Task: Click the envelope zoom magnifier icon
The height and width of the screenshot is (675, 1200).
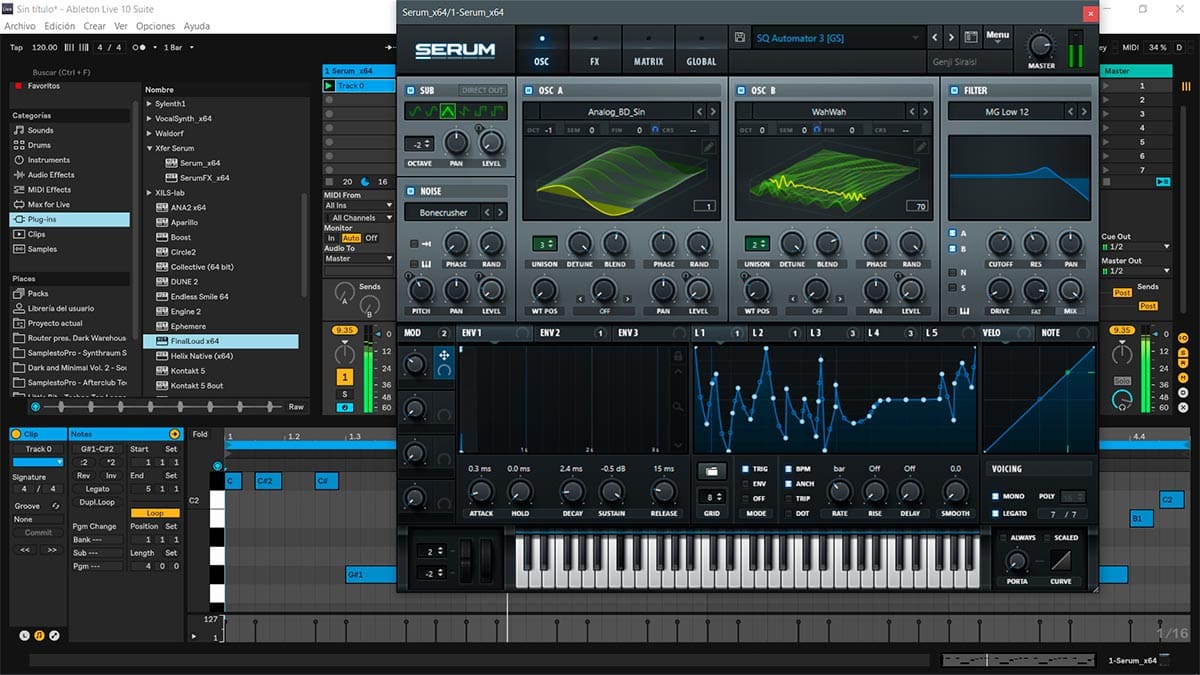Action: tap(678, 406)
